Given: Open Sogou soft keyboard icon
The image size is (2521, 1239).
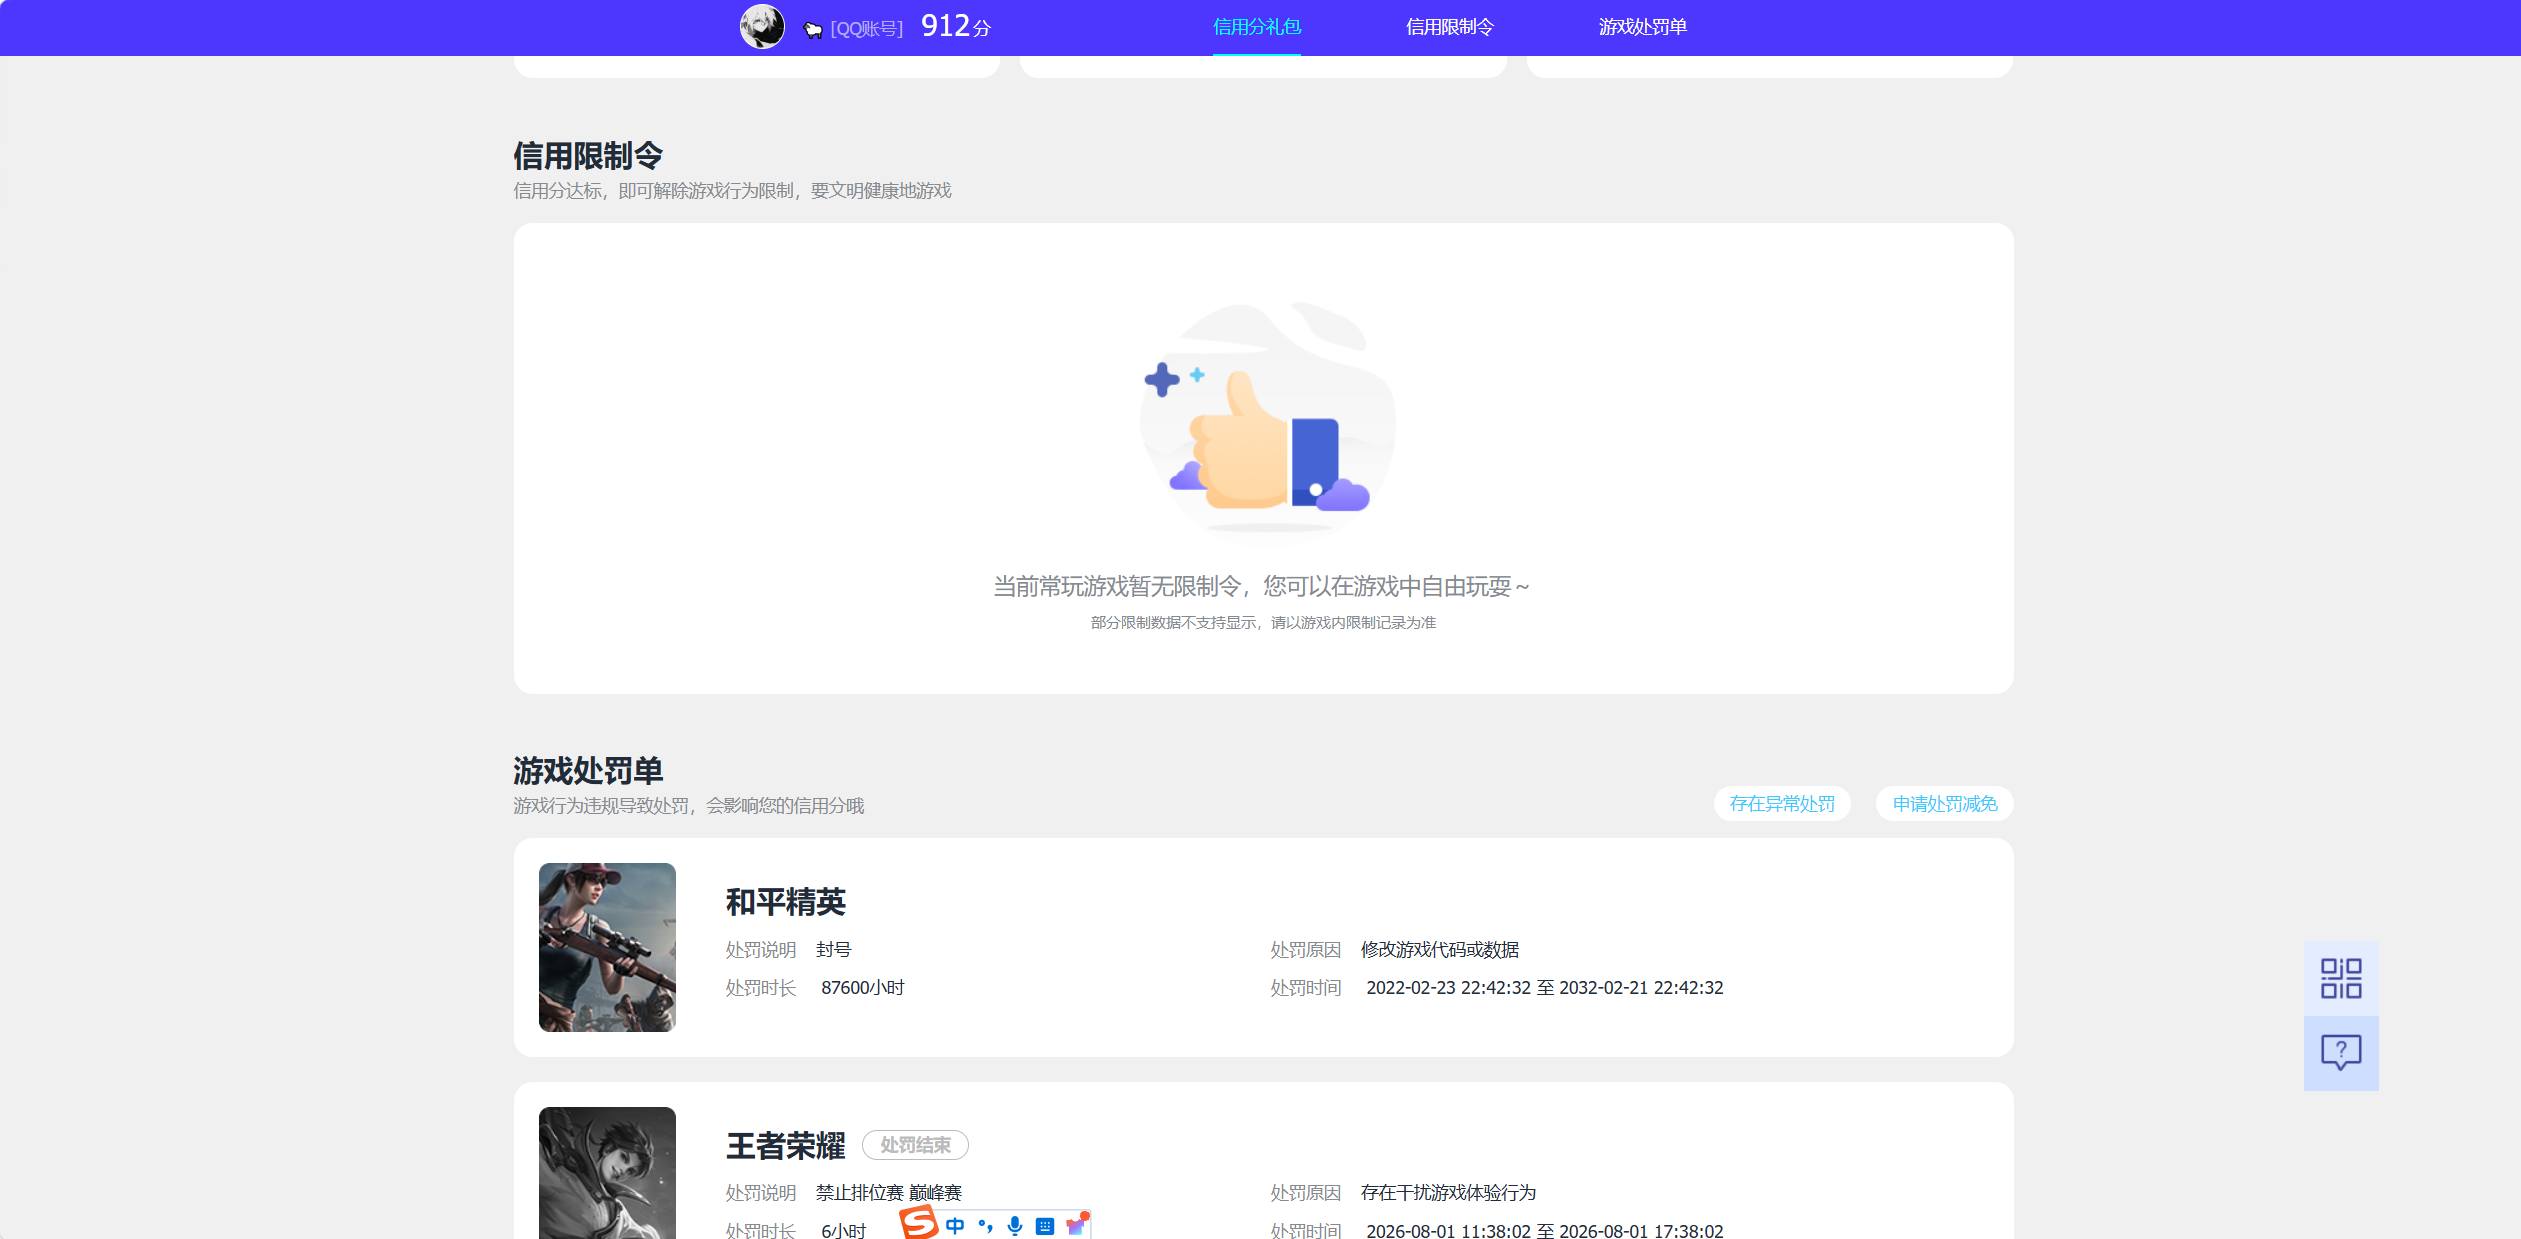Looking at the screenshot, I should point(1045,1226).
